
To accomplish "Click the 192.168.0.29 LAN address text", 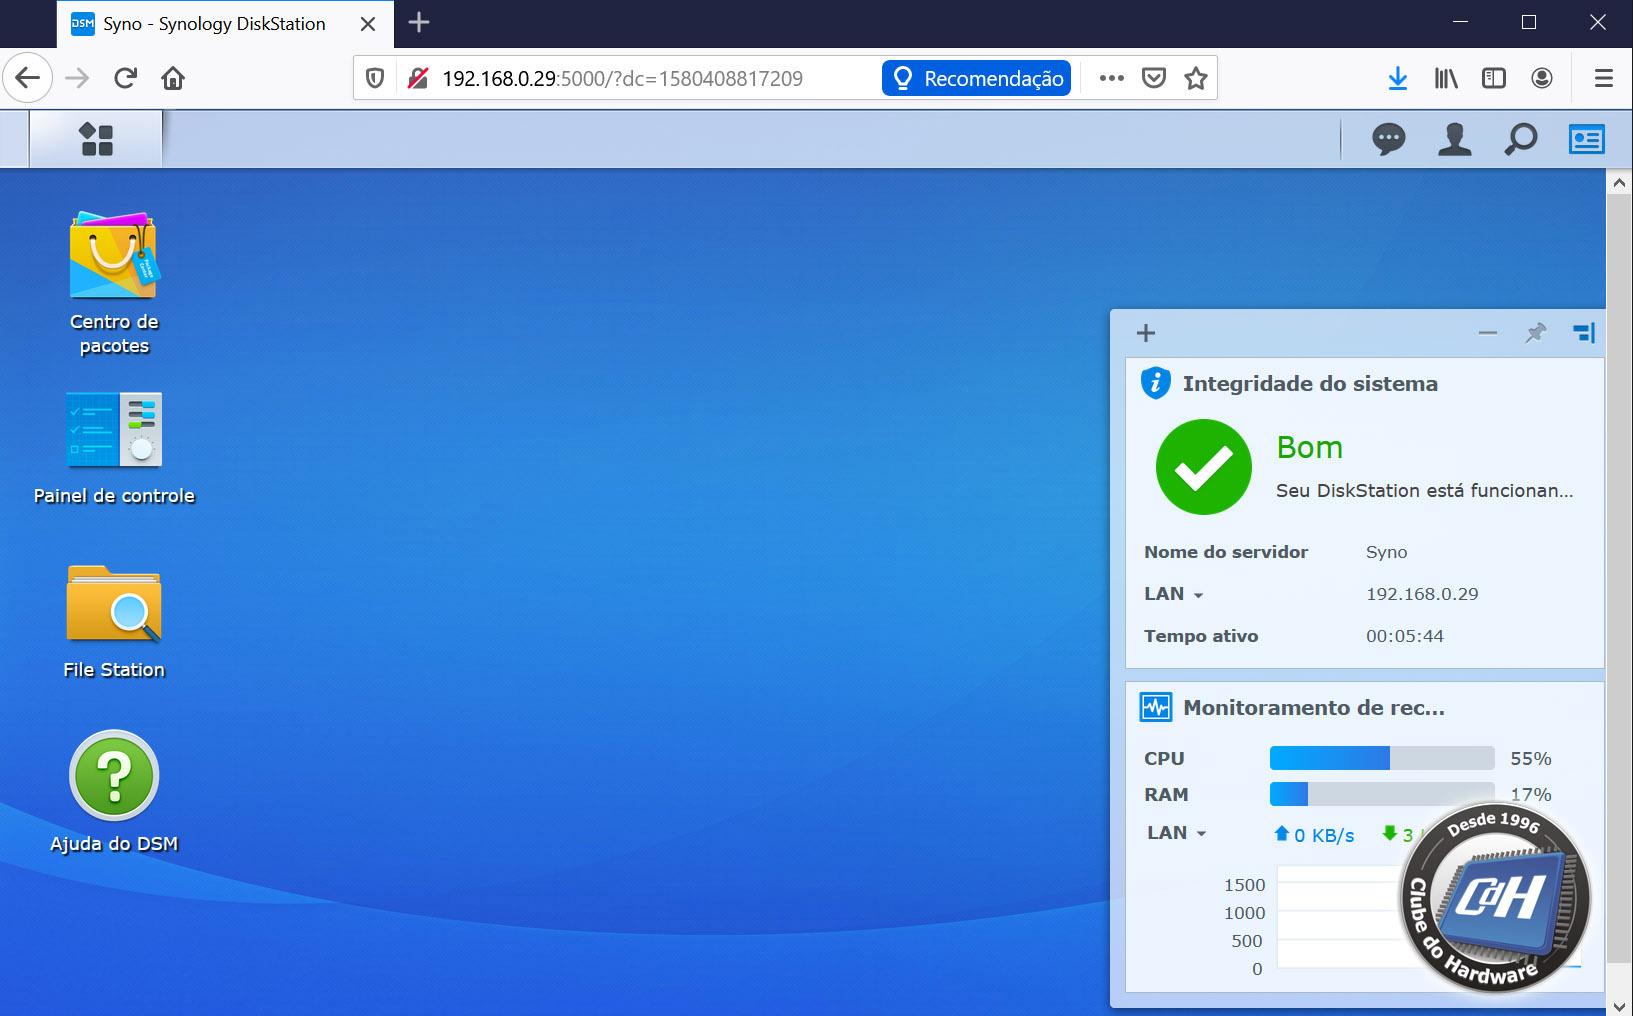I will pos(1422,594).
